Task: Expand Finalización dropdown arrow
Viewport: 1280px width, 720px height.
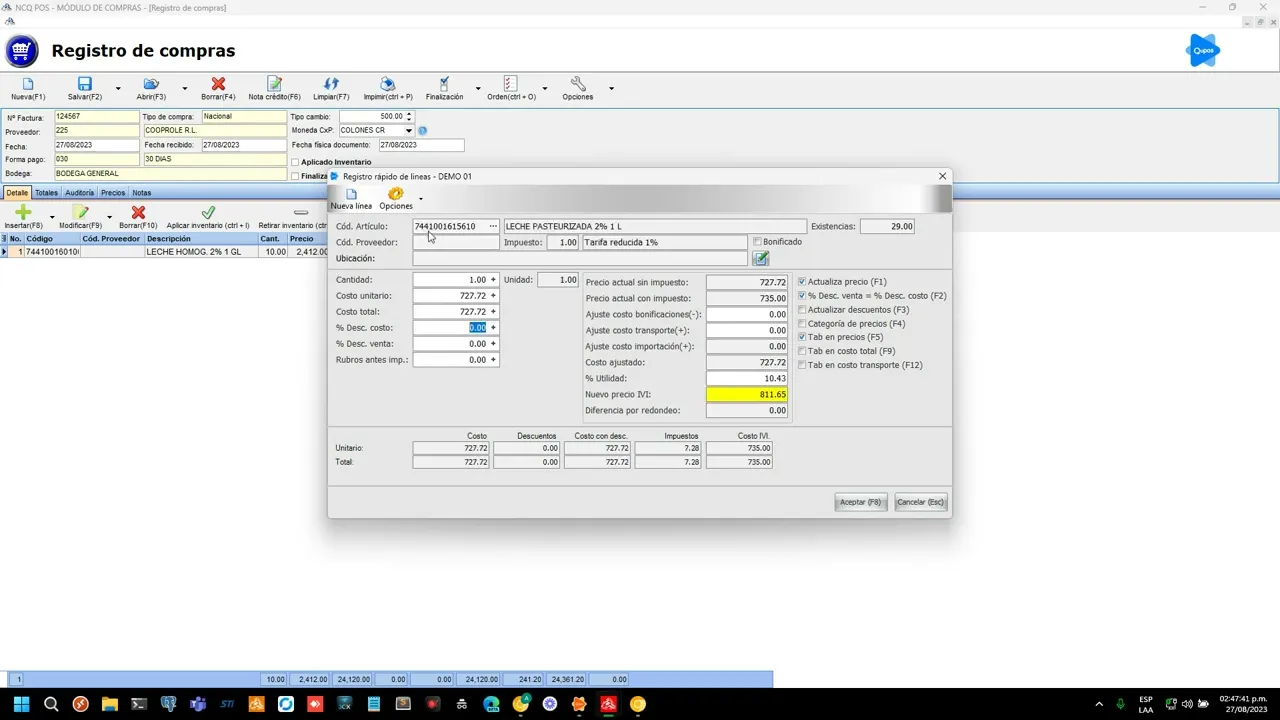Action: click(x=478, y=89)
